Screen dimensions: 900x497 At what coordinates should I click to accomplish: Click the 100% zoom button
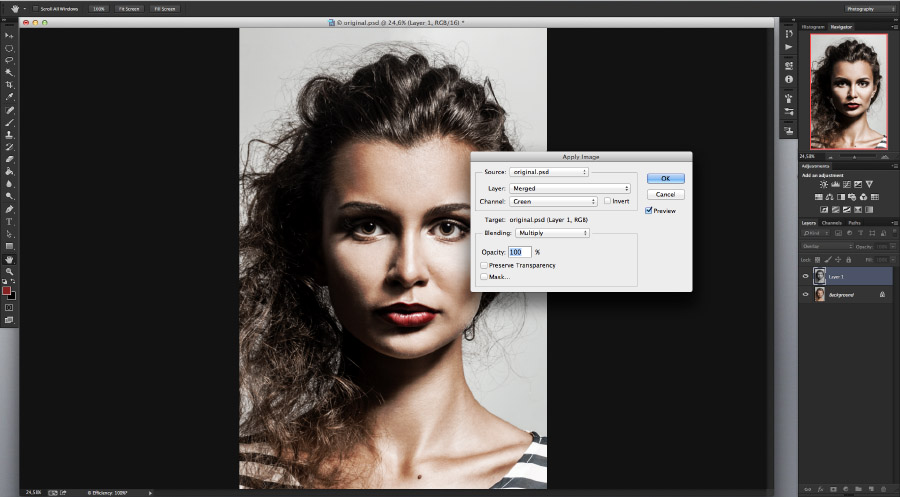click(x=99, y=9)
